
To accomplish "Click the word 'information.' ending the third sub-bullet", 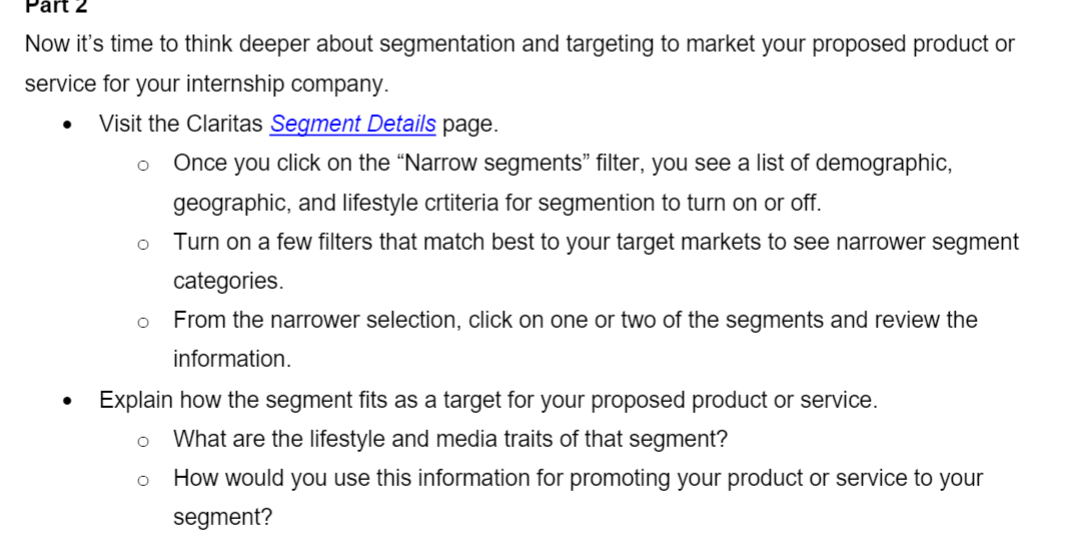I will (232, 359).
